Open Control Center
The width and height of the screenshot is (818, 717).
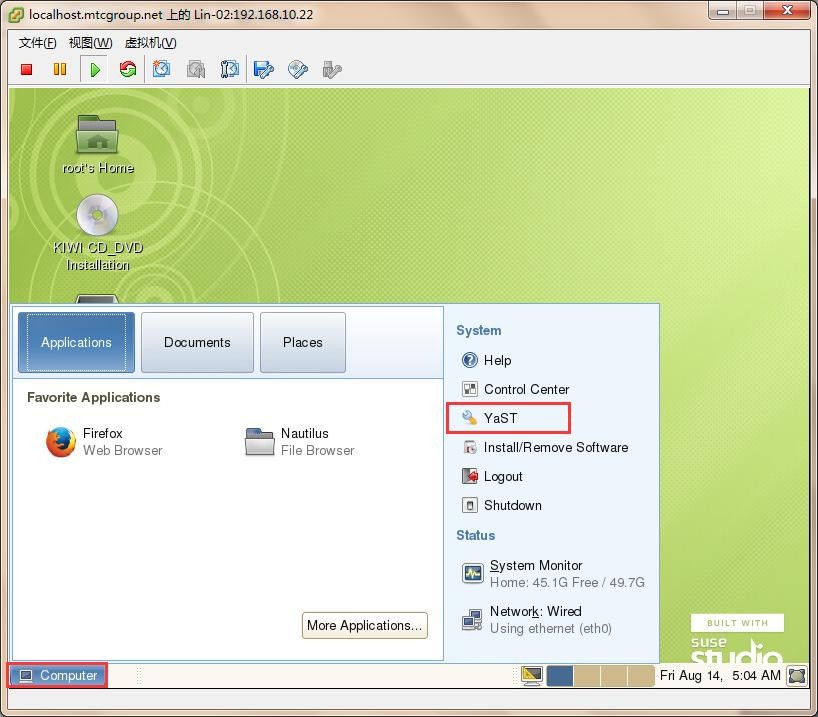(515, 389)
